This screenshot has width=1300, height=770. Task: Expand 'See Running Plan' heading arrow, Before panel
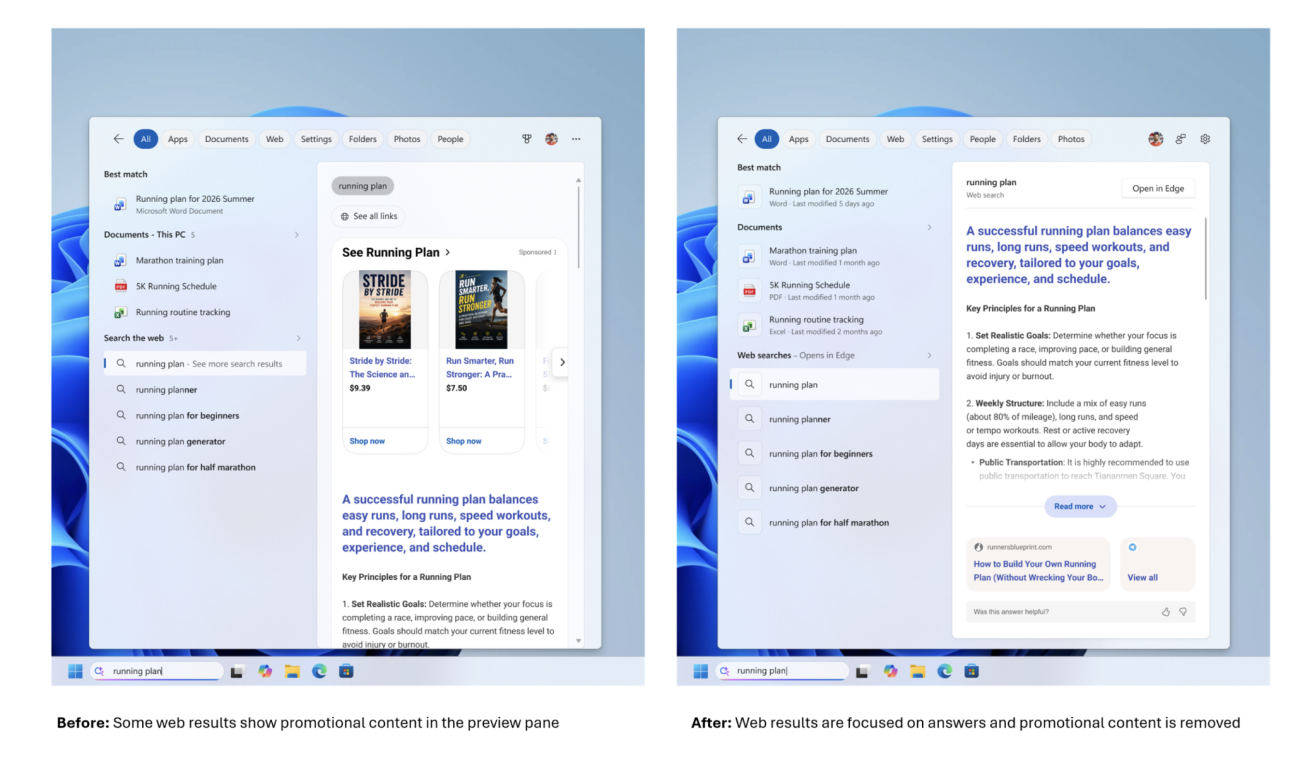(447, 253)
